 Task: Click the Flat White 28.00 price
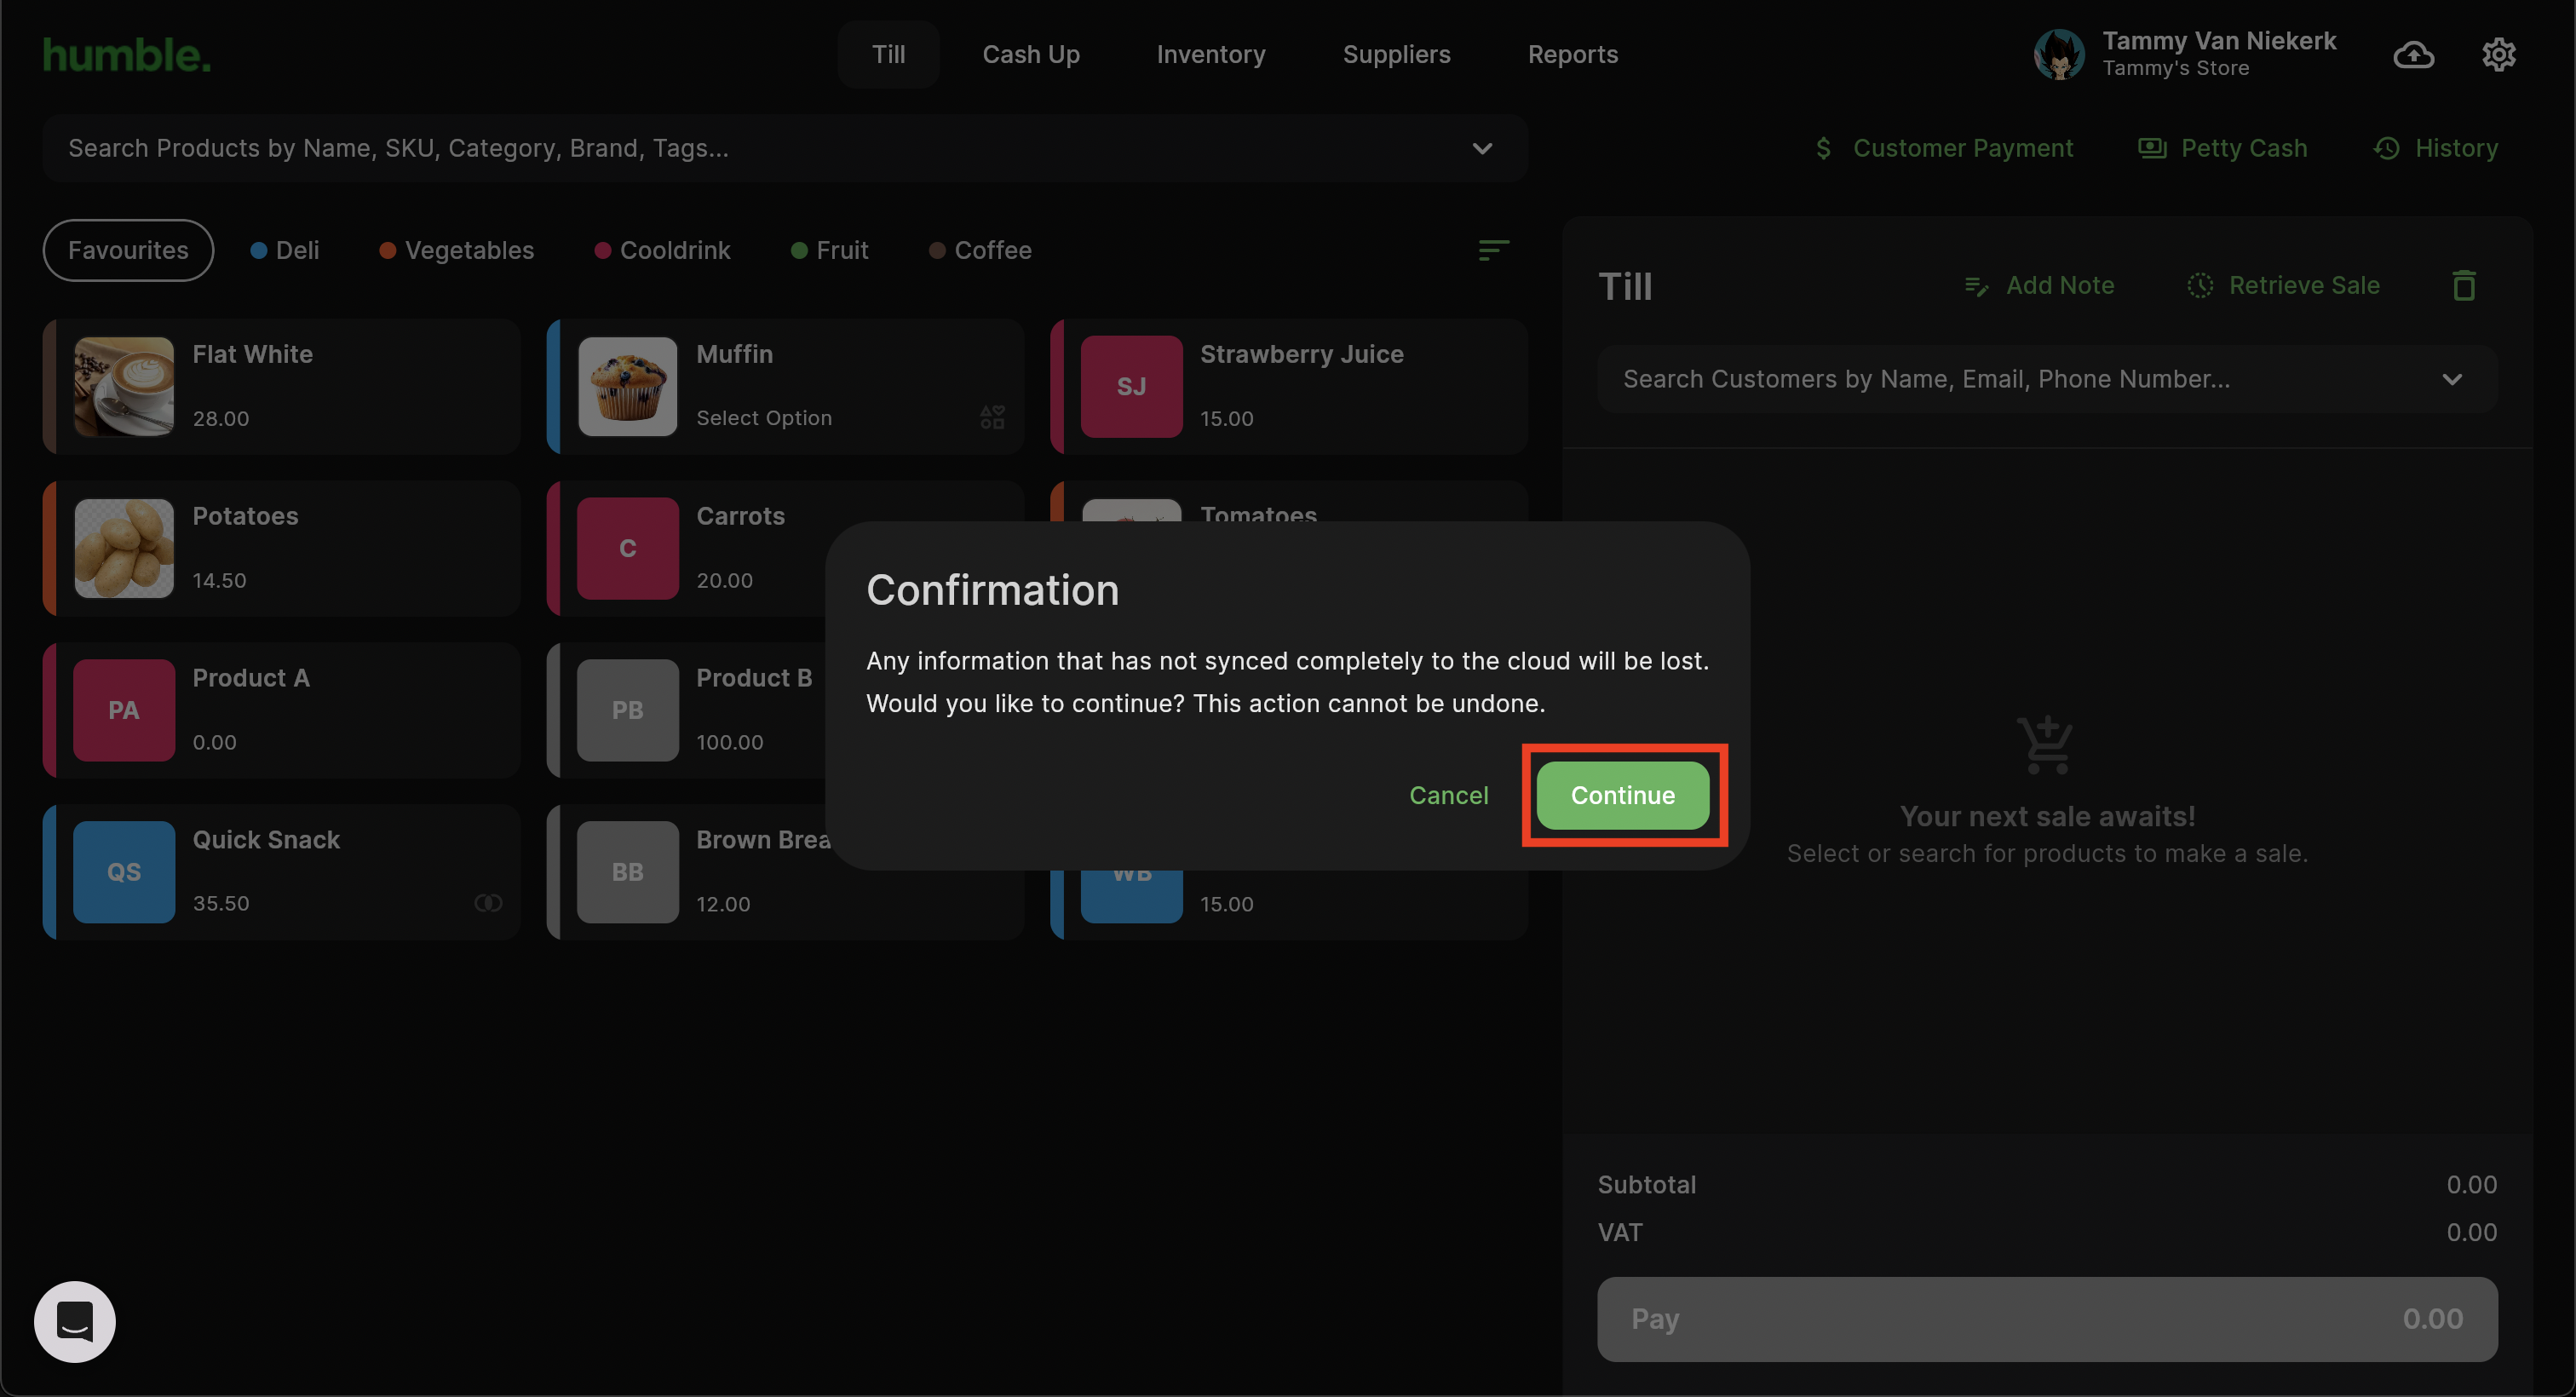pyautogui.click(x=221, y=418)
